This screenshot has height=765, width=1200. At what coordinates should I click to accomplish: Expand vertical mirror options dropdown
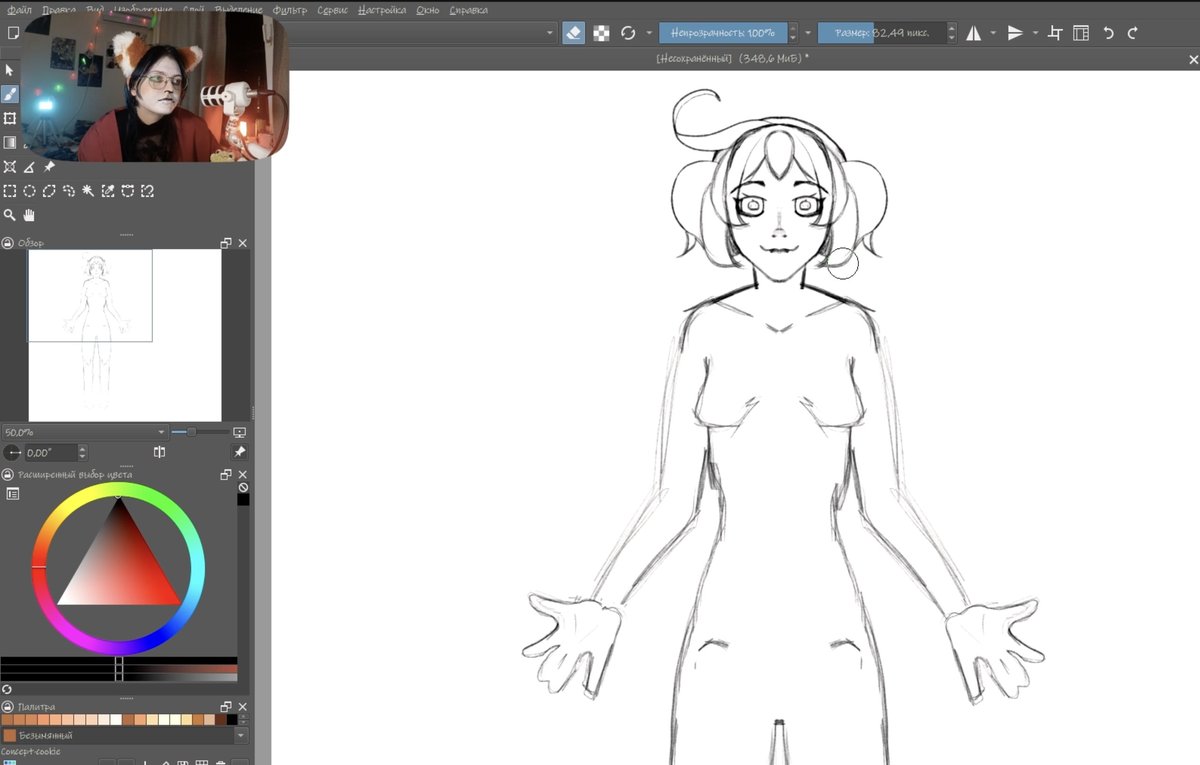(x=1035, y=33)
